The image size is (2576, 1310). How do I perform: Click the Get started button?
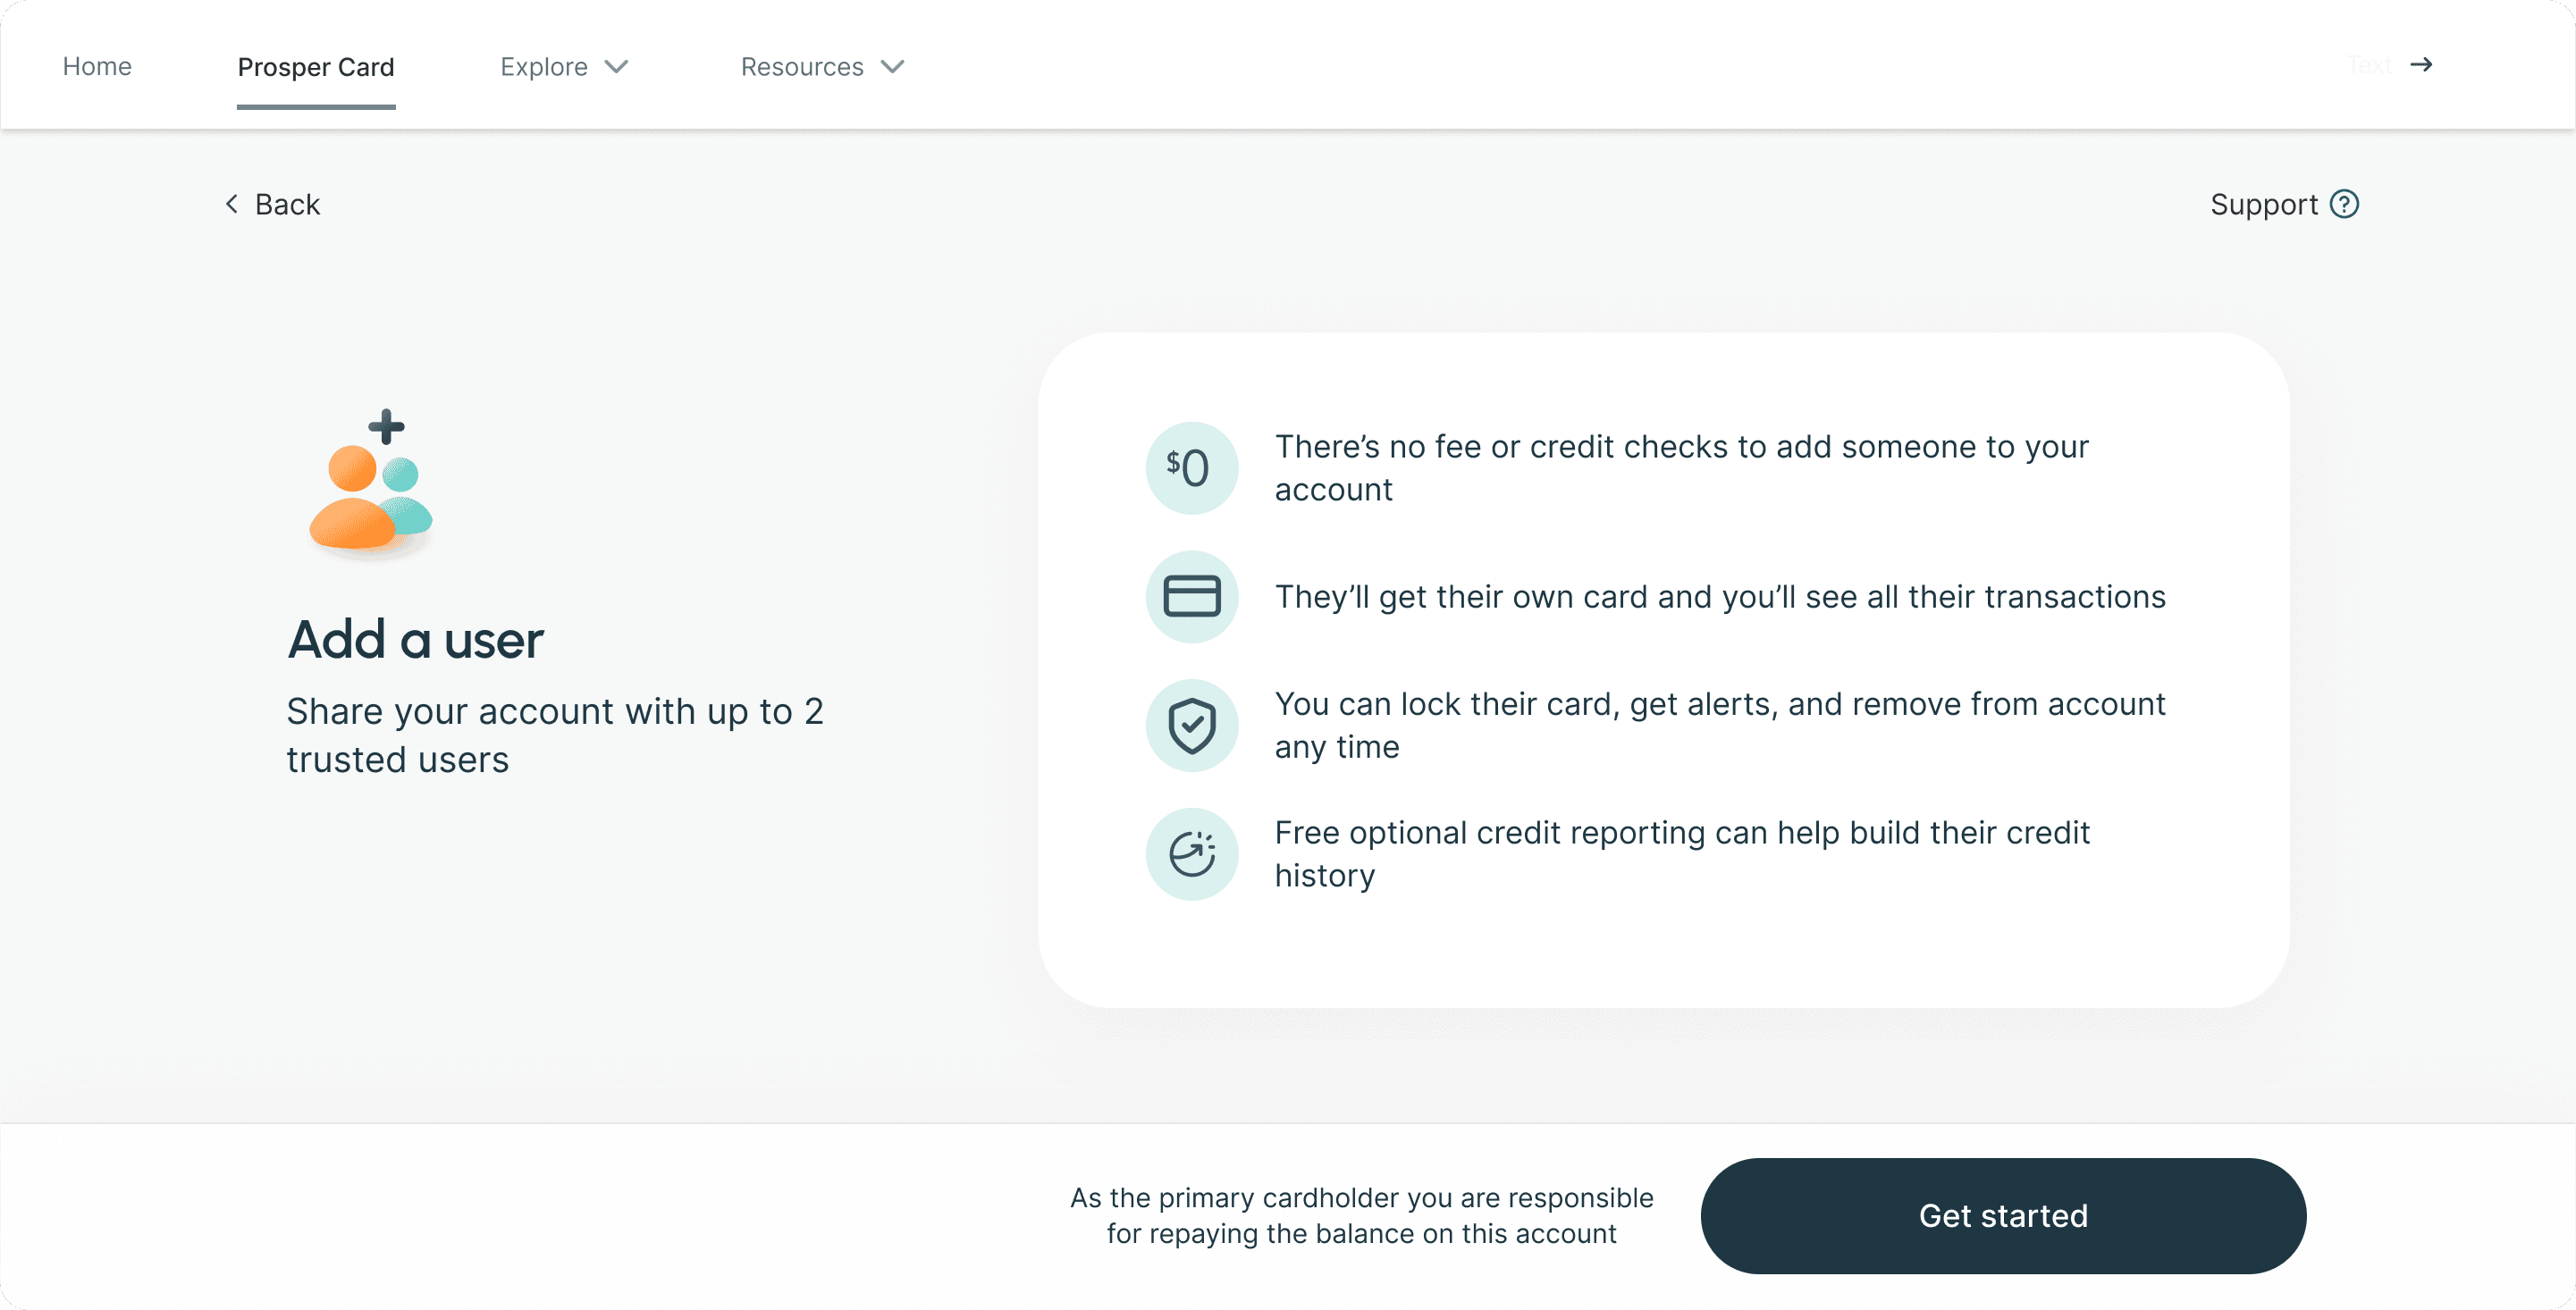[2003, 1216]
